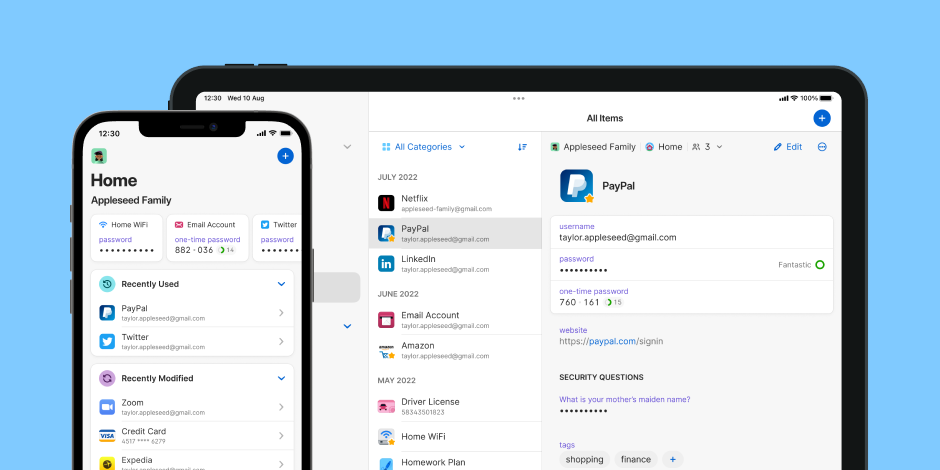The width and height of the screenshot is (940, 470).
Task: Tap the blue plus button on the tablet
Action: coord(822,118)
